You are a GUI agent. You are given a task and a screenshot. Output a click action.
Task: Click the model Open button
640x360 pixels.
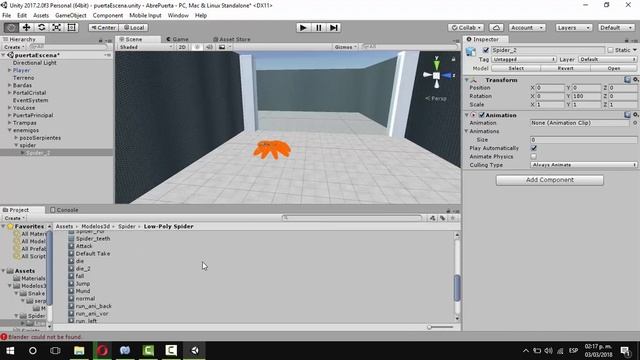pos(613,68)
